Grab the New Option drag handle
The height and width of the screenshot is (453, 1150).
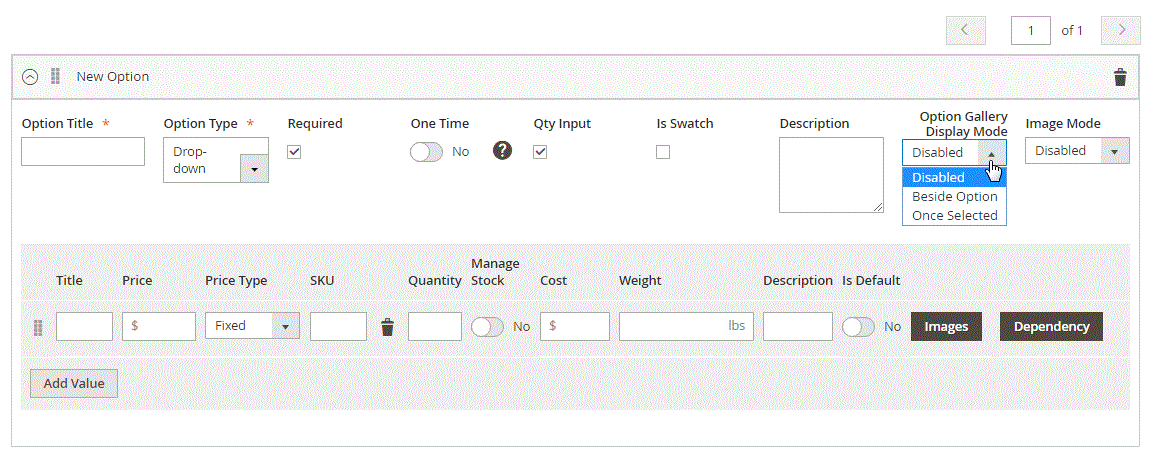tap(55, 76)
